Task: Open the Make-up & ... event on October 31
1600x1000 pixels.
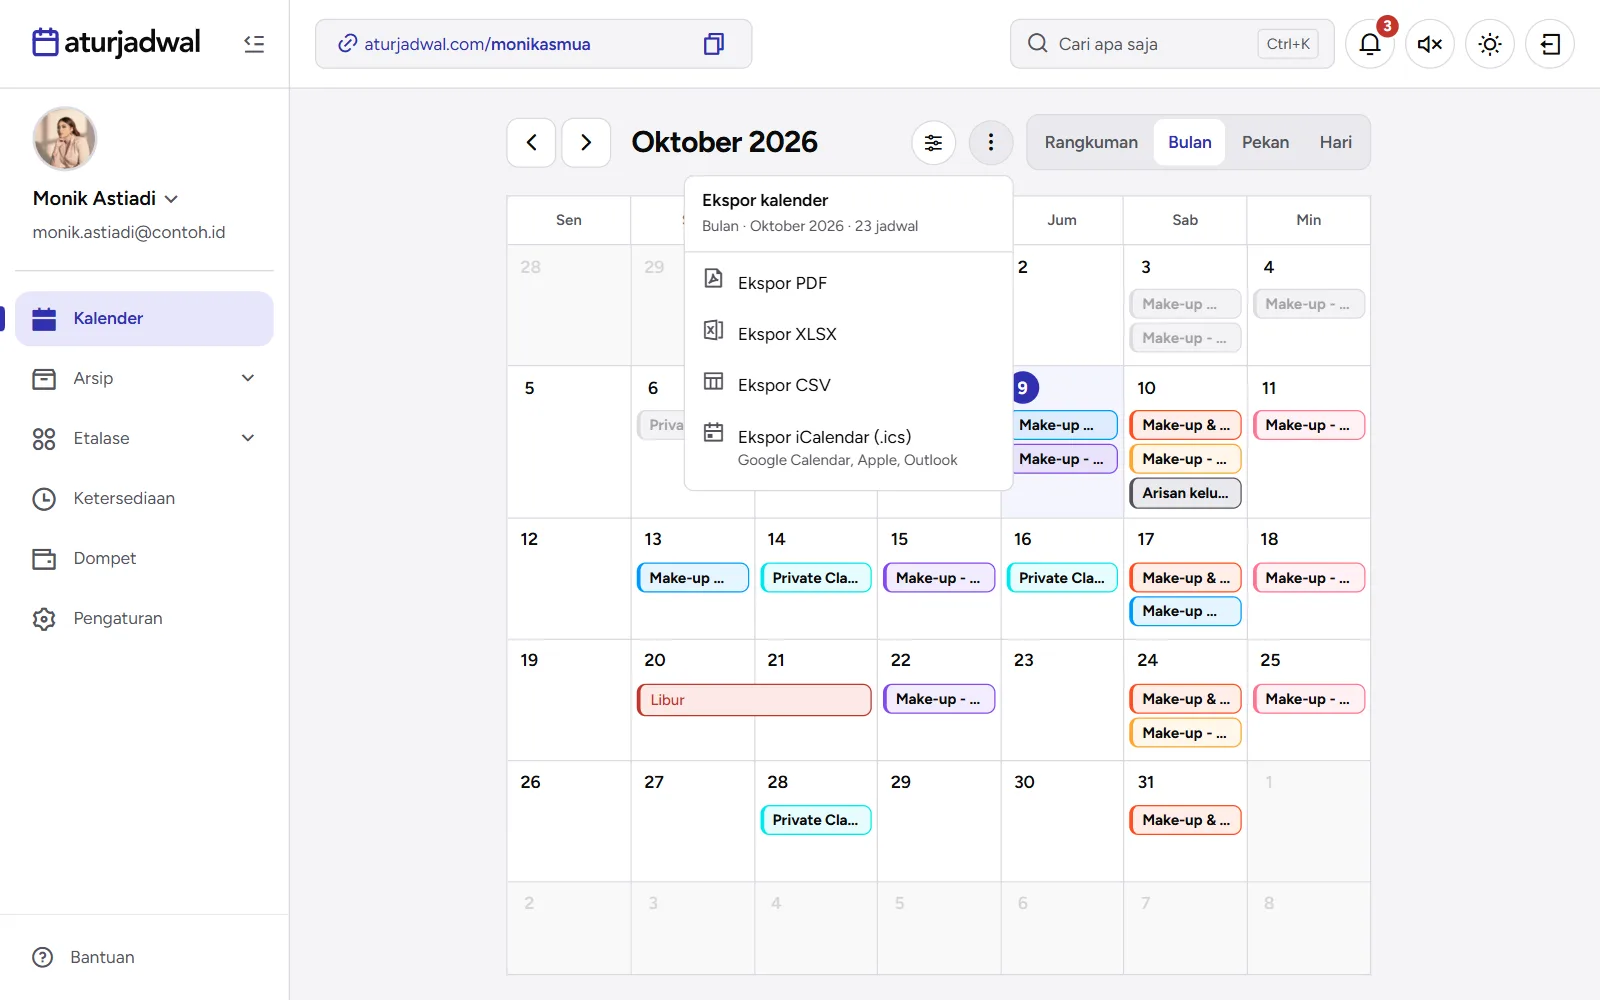Action: [1185, 820]
